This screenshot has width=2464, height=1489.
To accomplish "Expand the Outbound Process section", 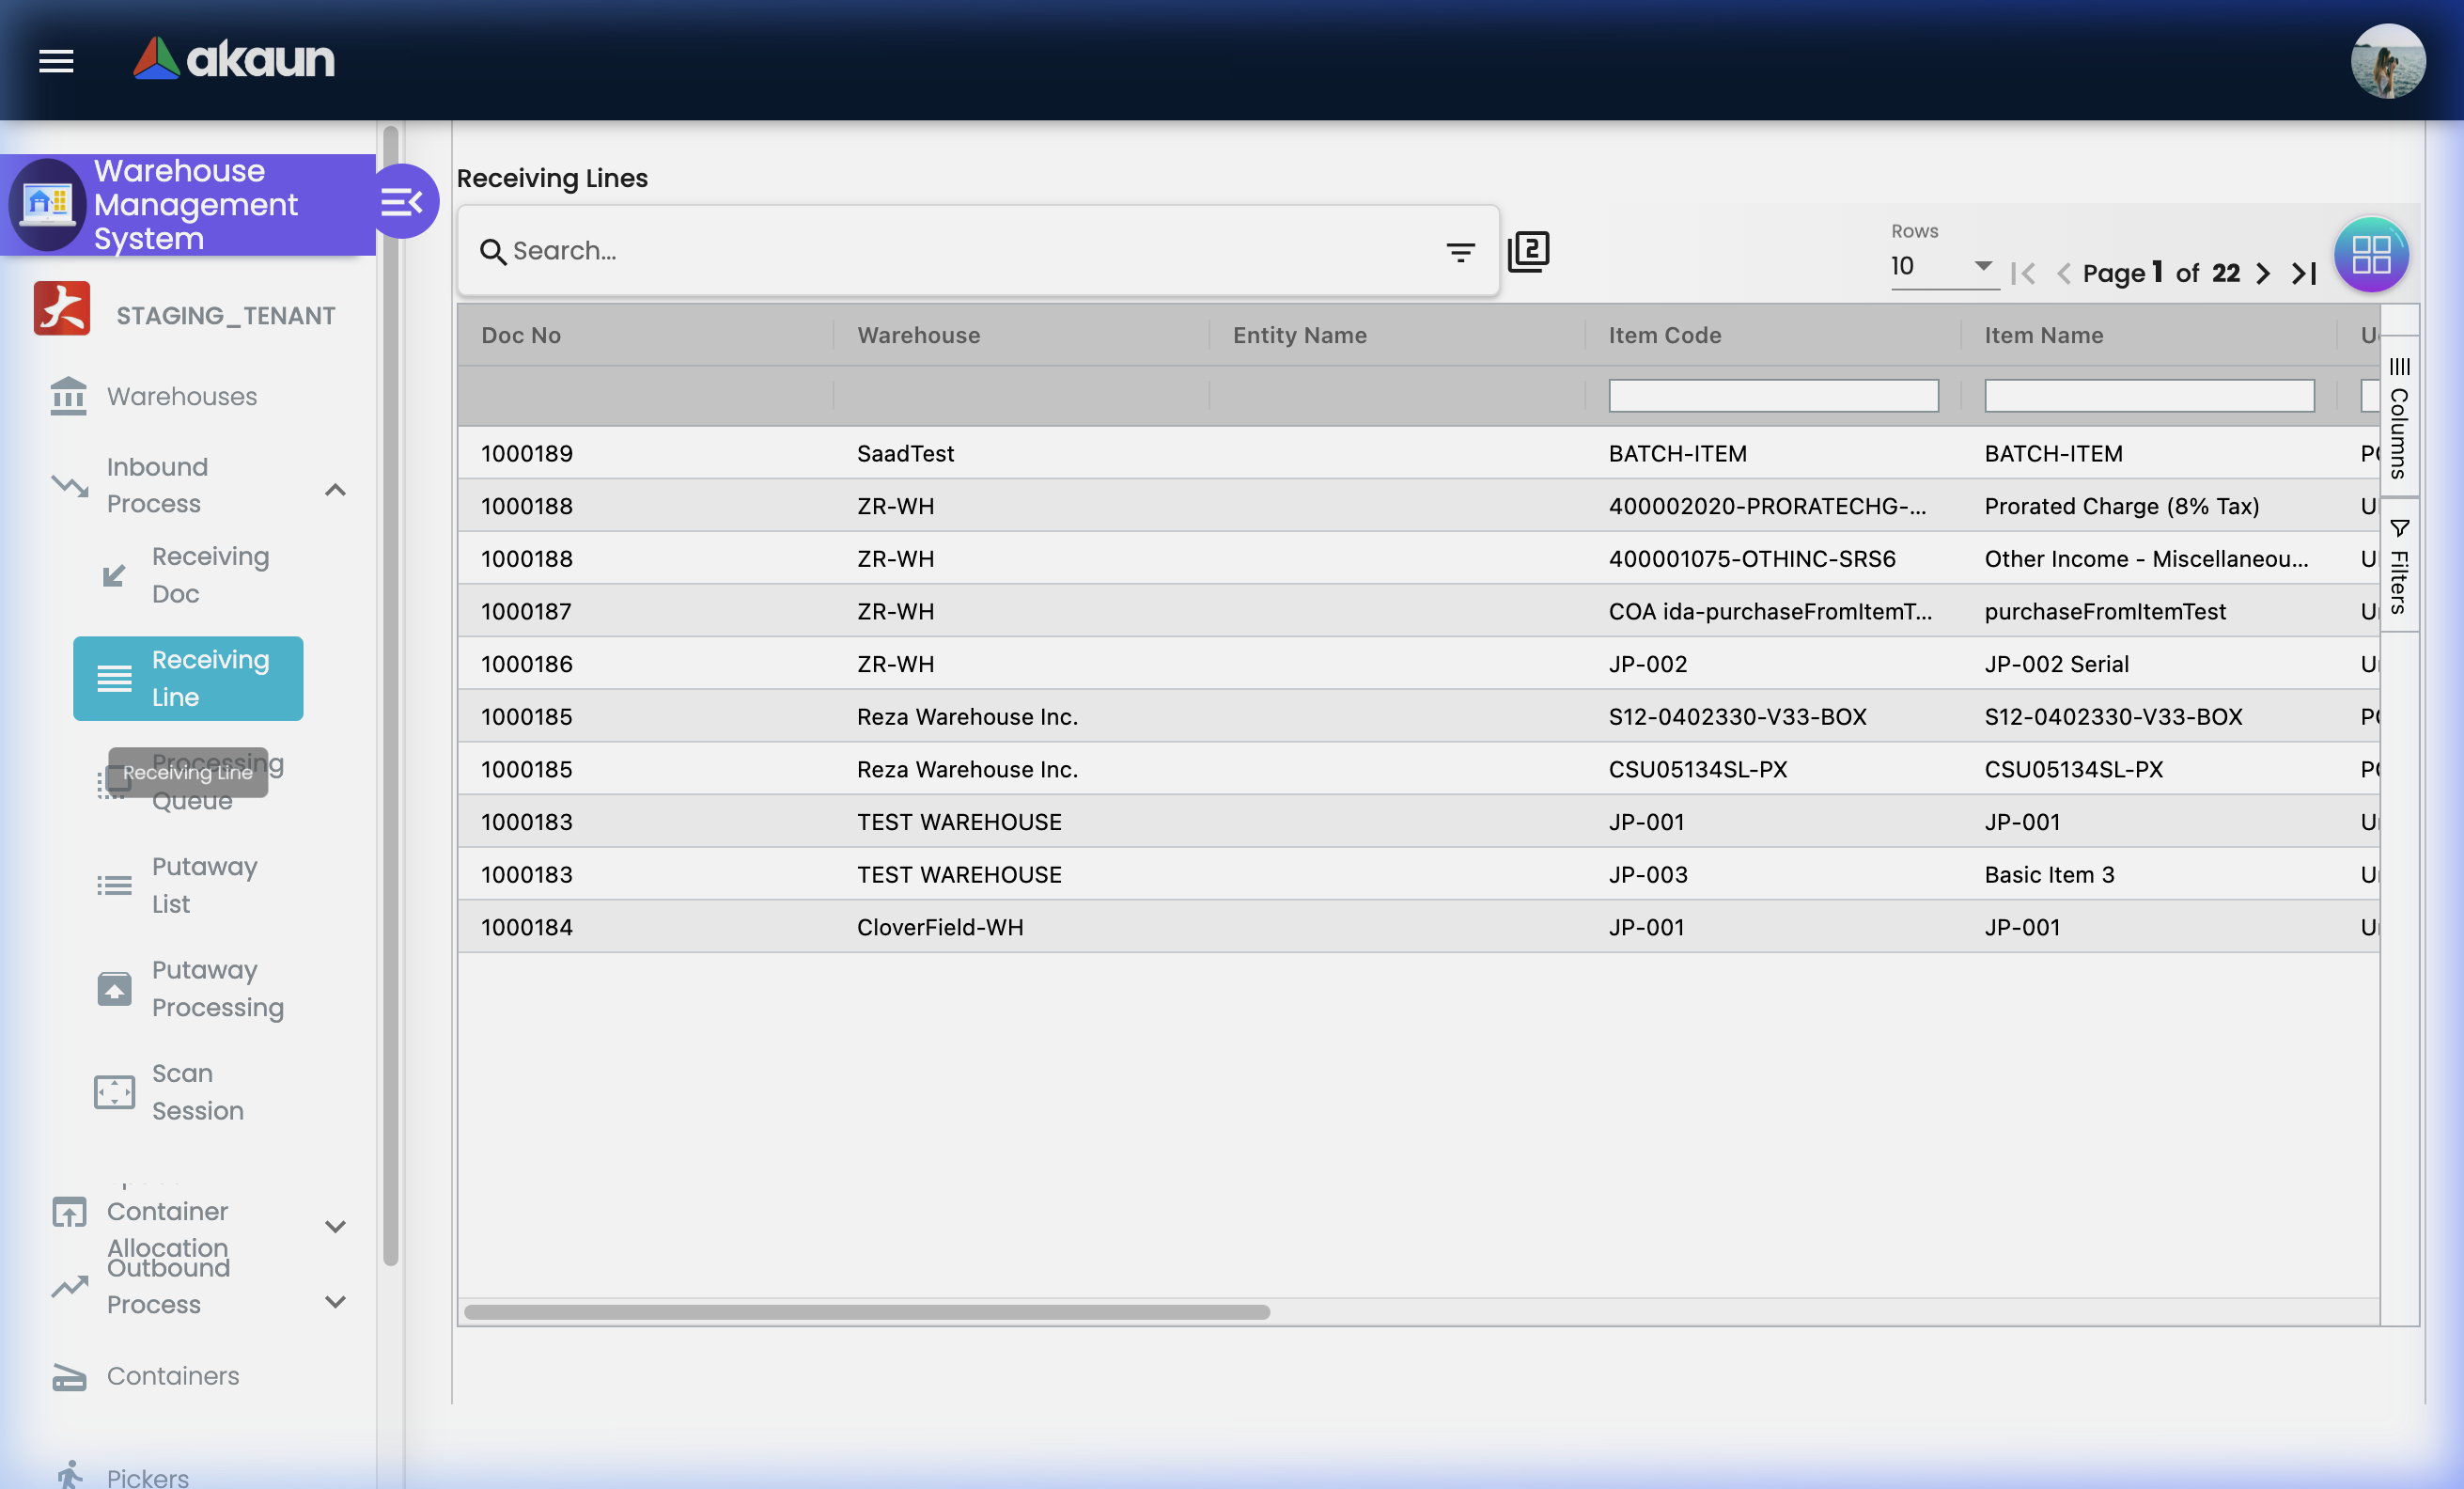I will (x=336, y=1301).
